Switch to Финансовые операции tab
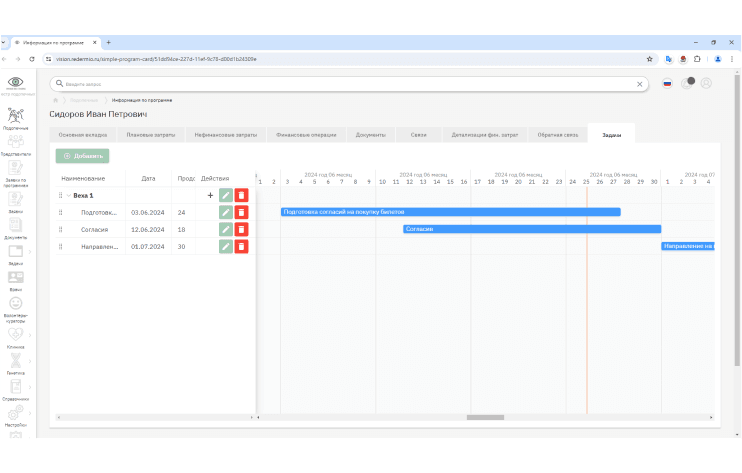The image size is (742, 473). [x=306, y=135]
